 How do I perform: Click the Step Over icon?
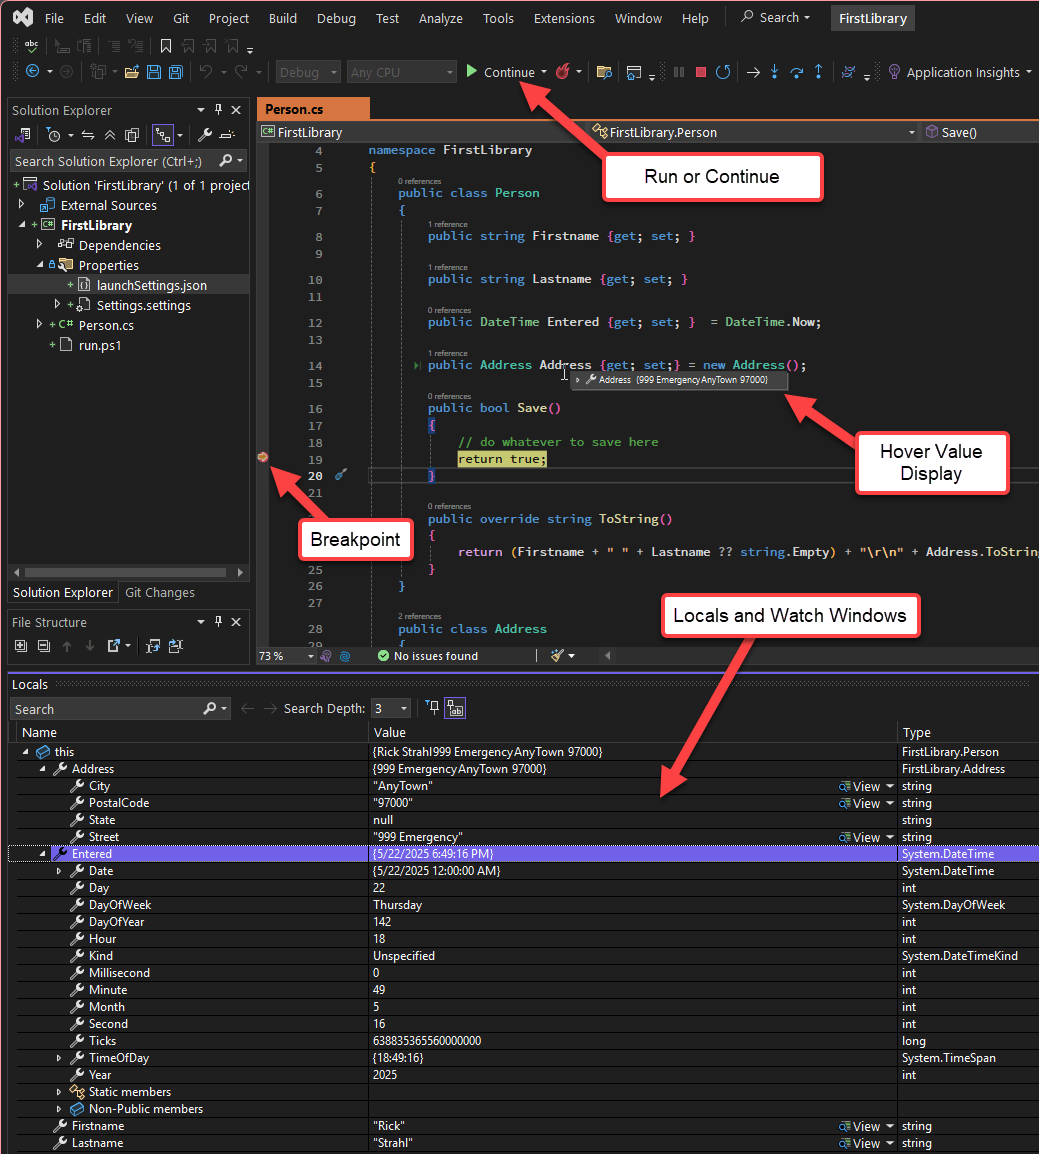point(797,72)
